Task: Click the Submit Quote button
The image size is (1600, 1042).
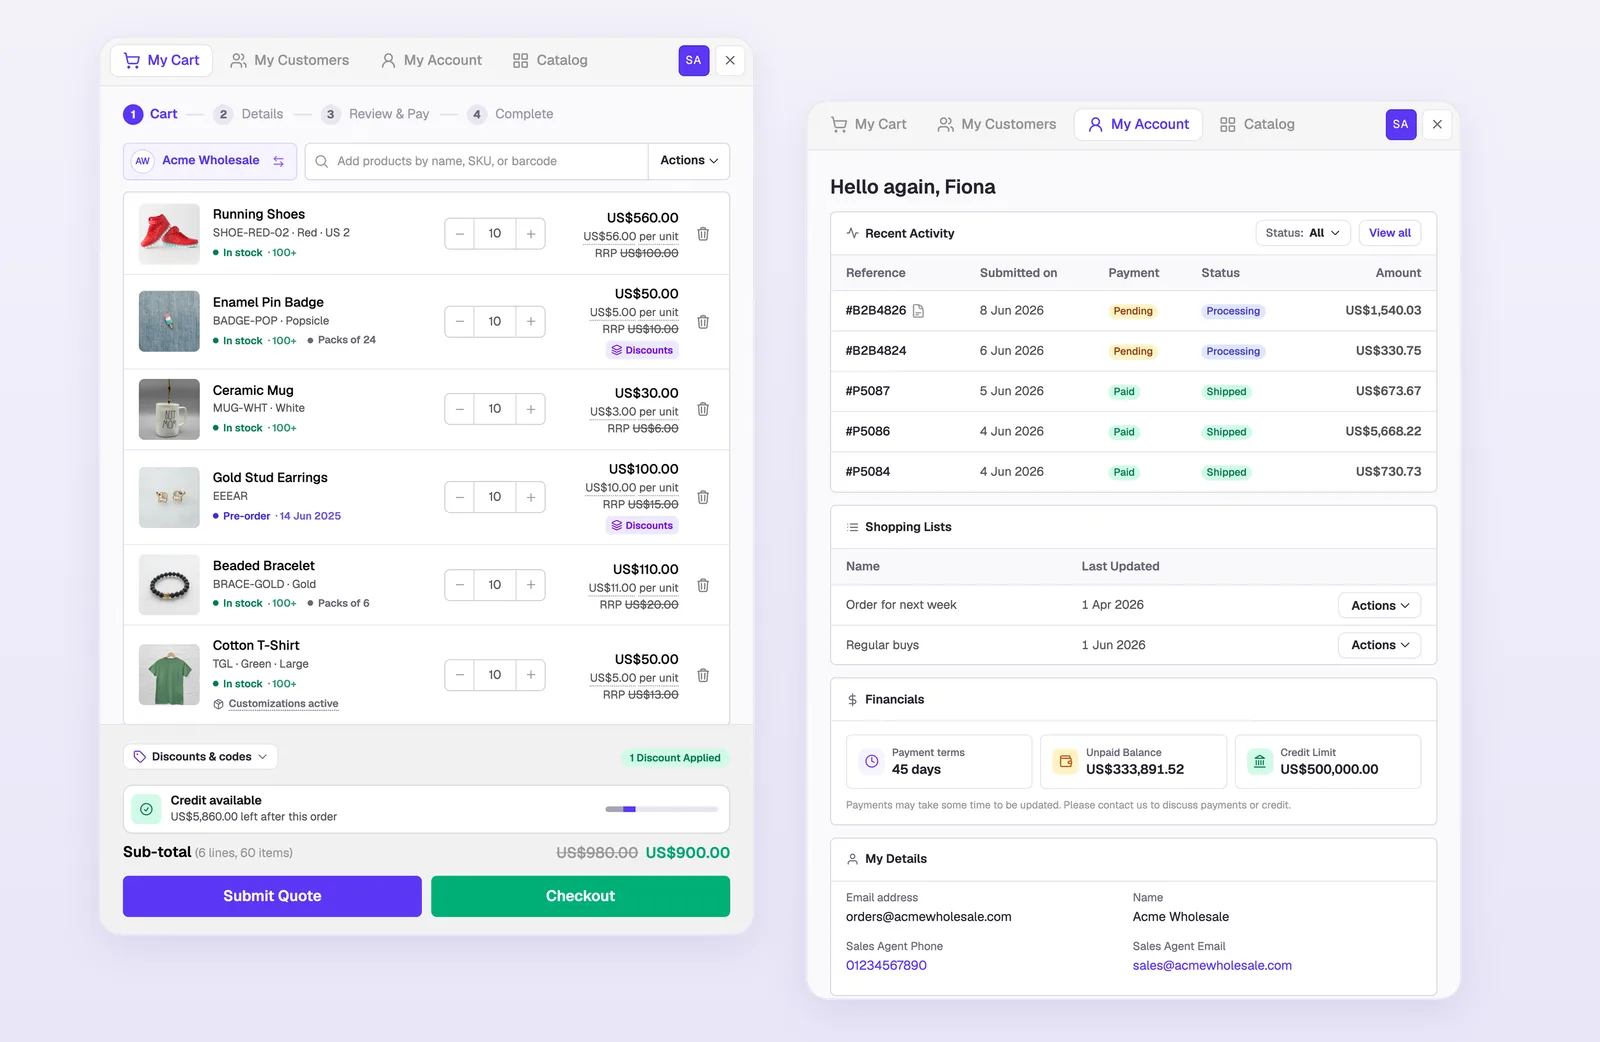Action: 272,896
